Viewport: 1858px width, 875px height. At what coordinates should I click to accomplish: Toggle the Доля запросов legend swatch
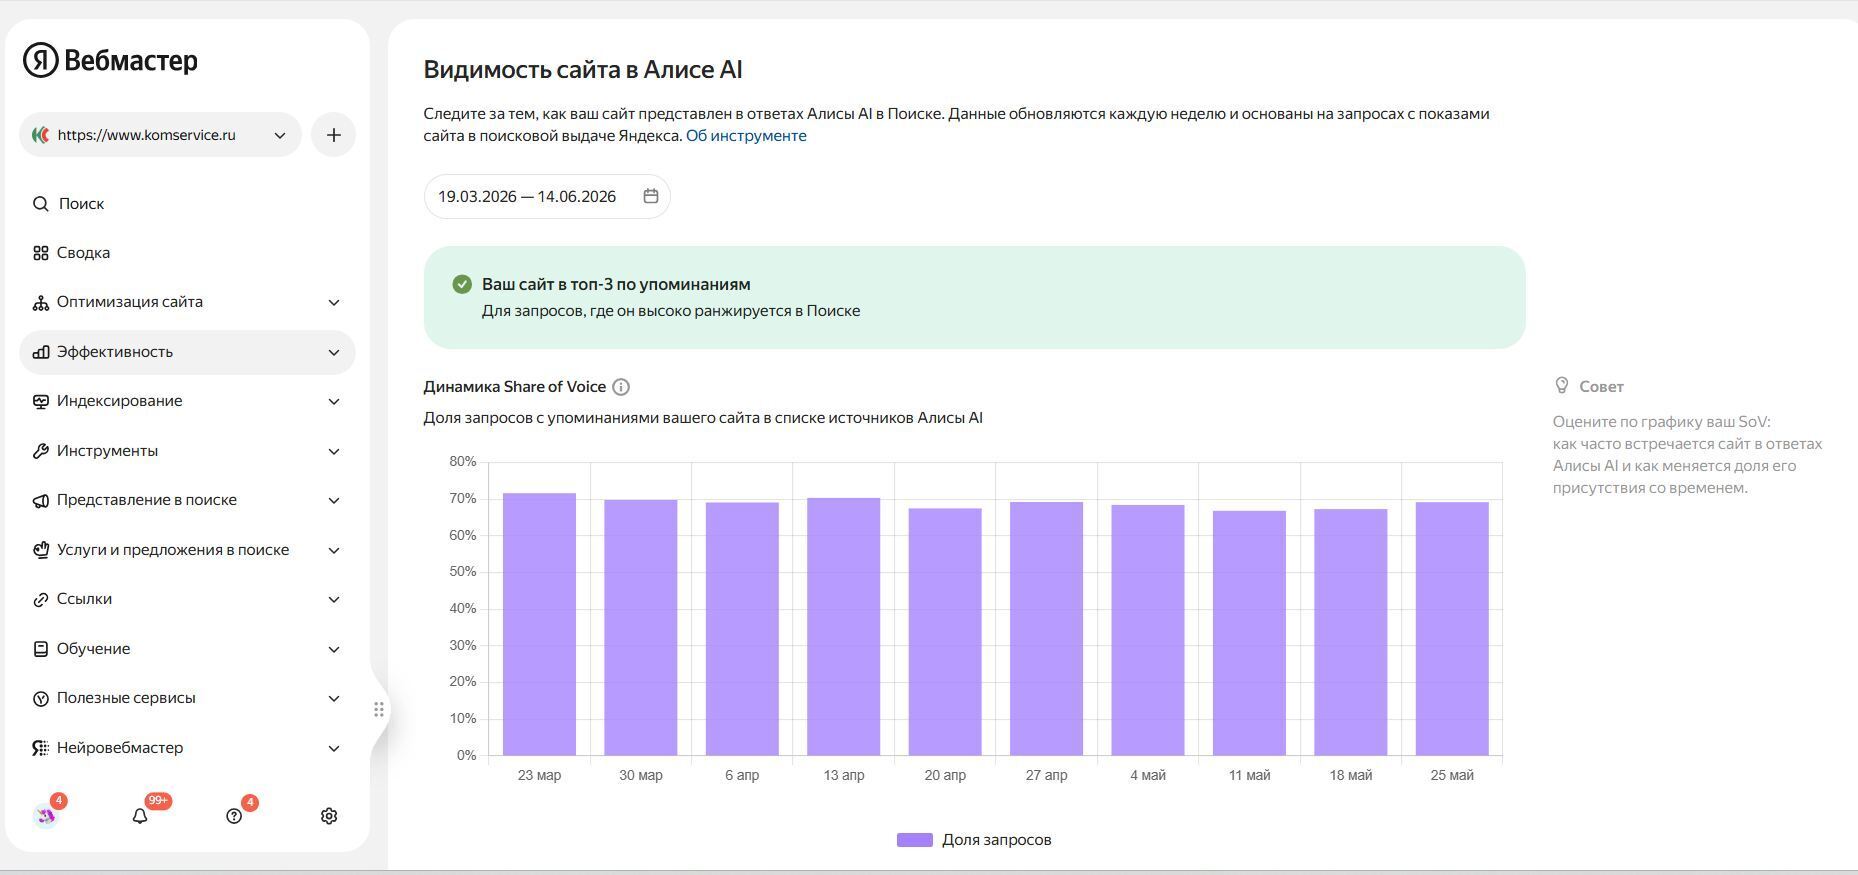click(x=915, y=840)
